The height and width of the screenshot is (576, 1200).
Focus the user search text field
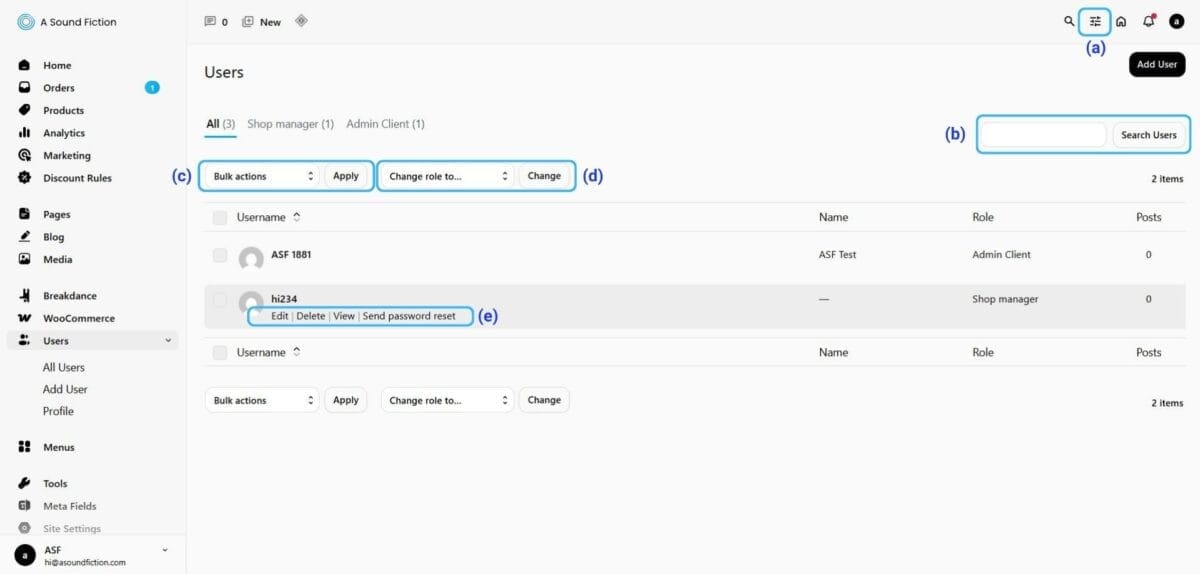tap(1043, 135)
